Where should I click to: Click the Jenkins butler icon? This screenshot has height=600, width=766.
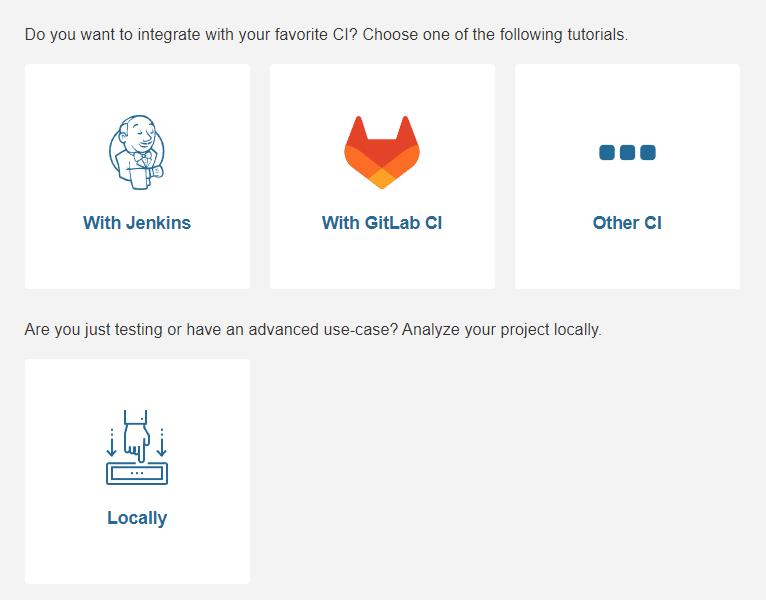click(x=137, y=152)
